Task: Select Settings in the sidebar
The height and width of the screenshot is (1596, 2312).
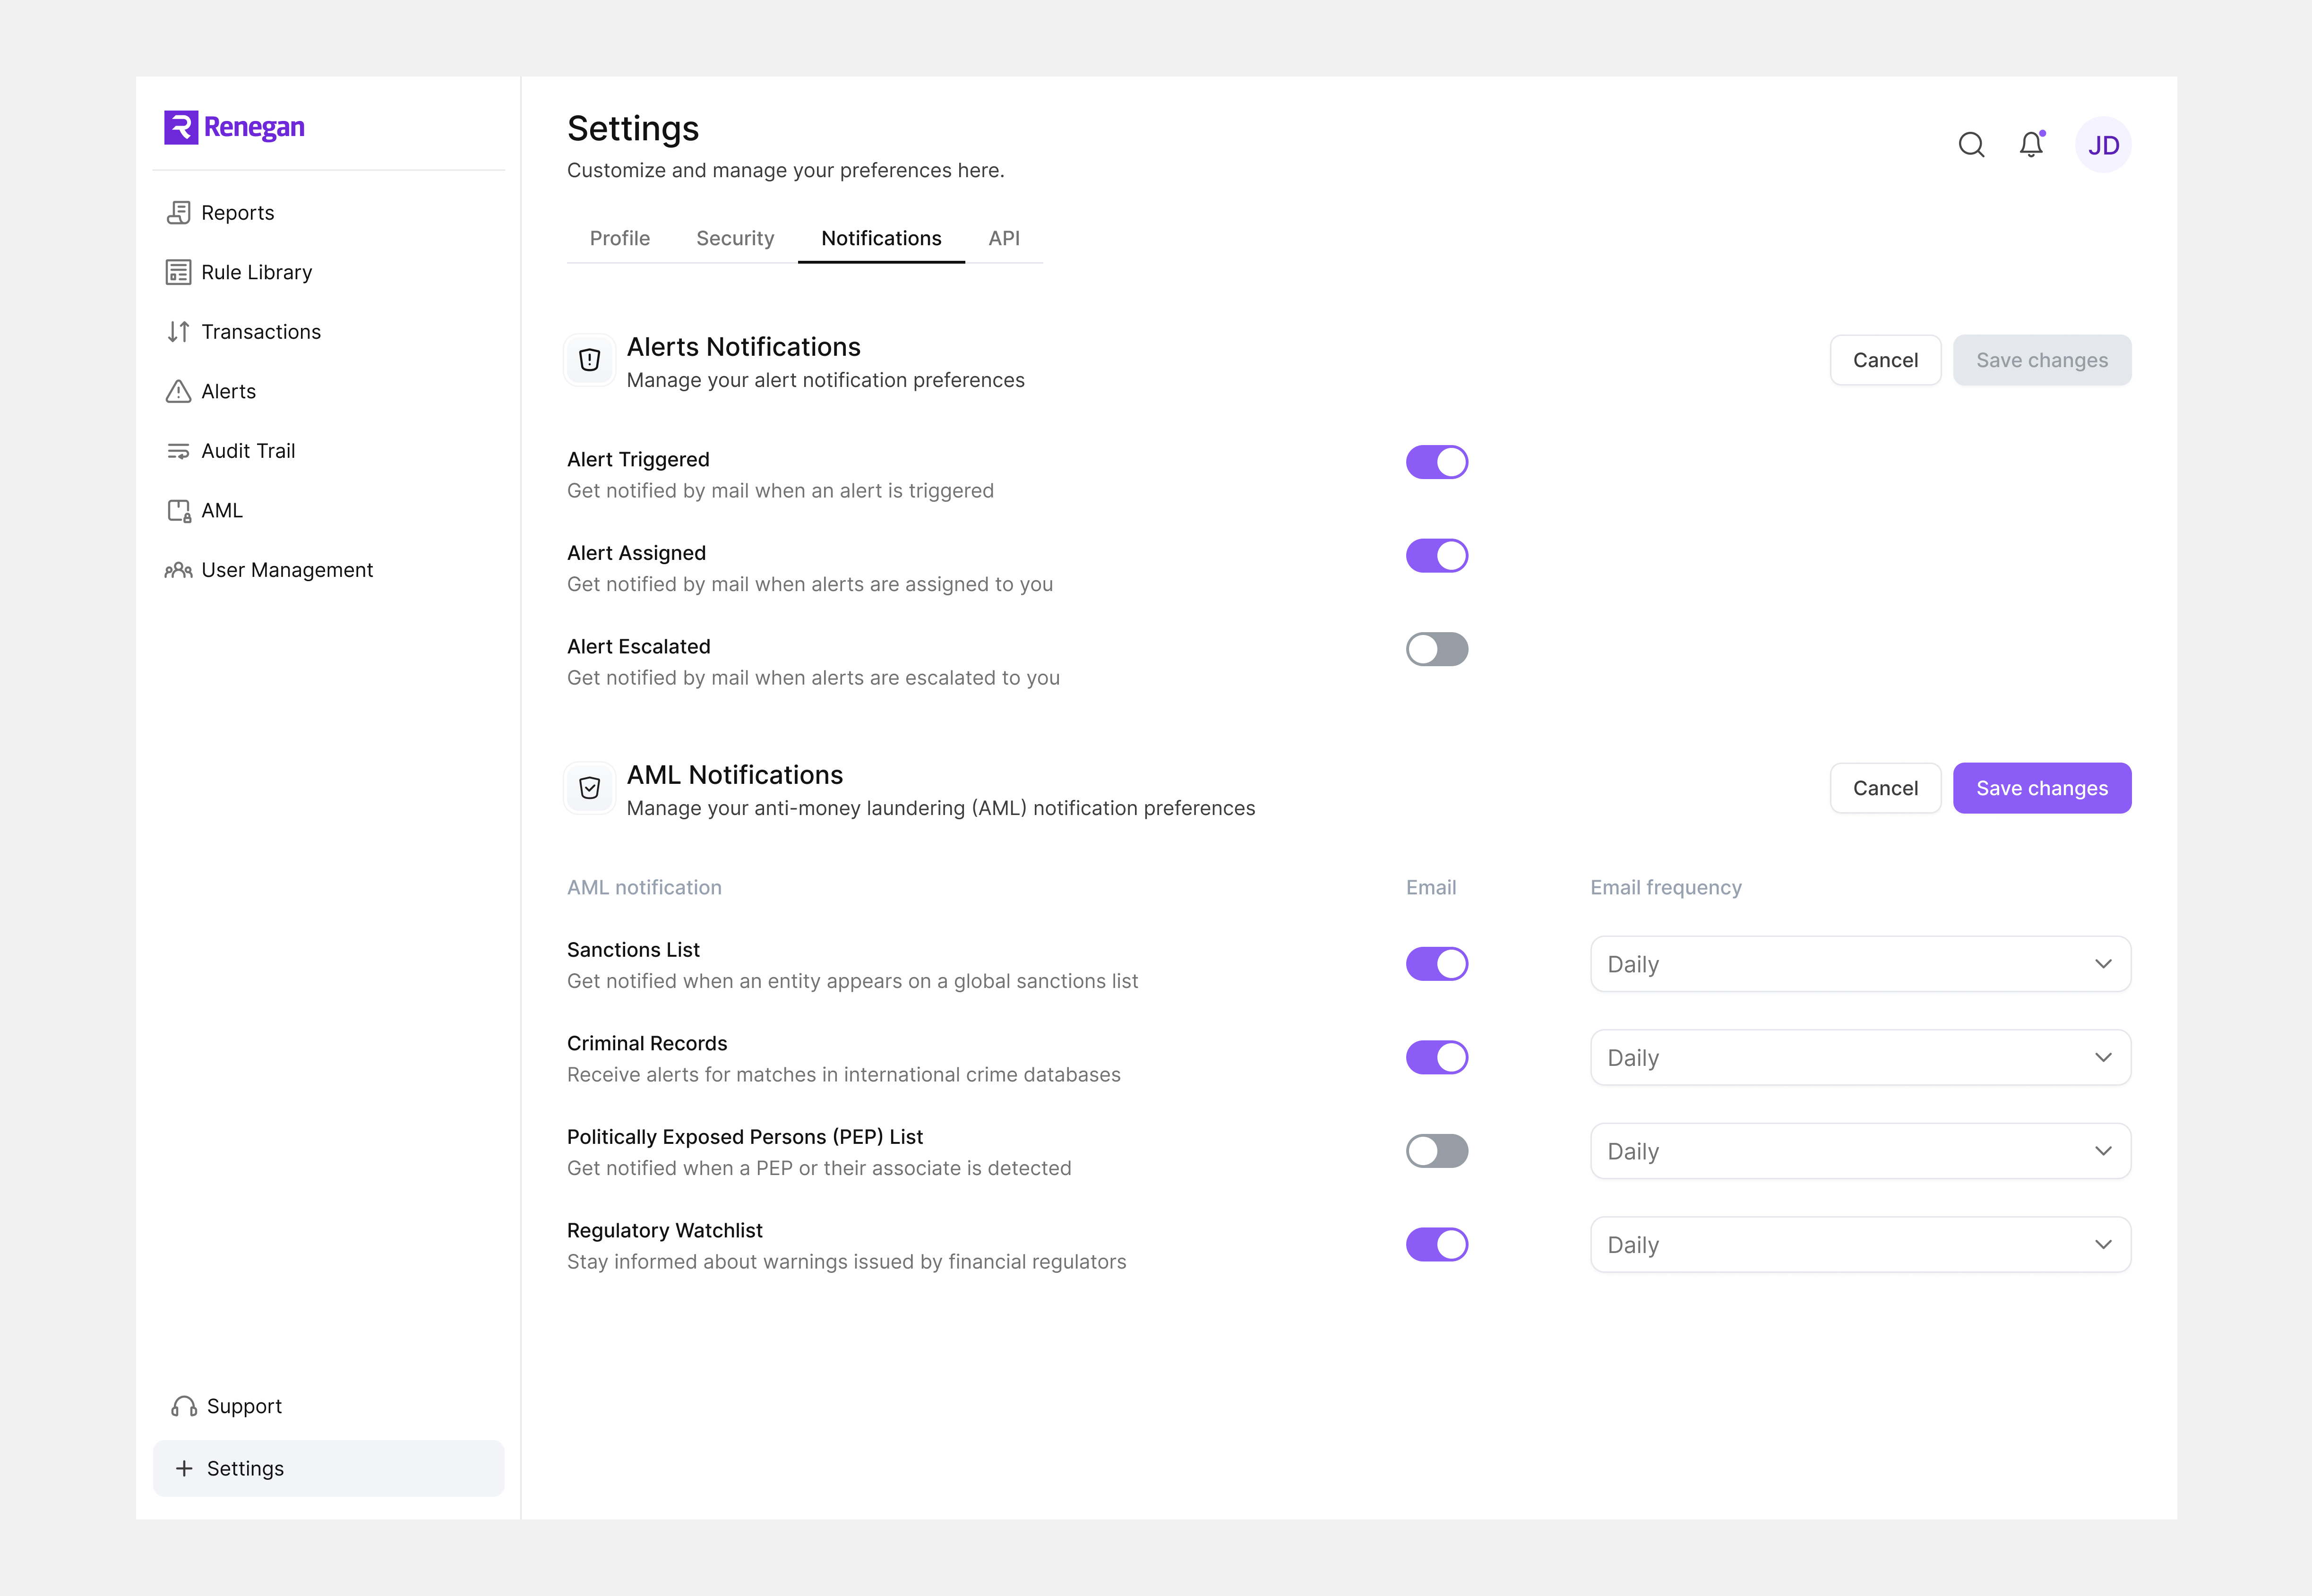Action: tap(329, 1468)
